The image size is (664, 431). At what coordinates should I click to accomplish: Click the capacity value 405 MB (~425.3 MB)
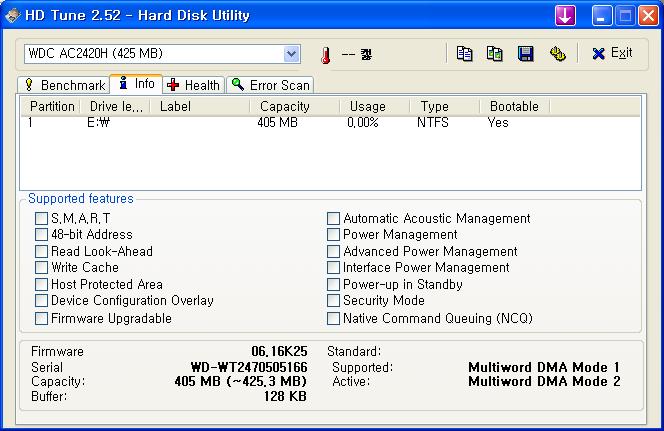(241, 381)
